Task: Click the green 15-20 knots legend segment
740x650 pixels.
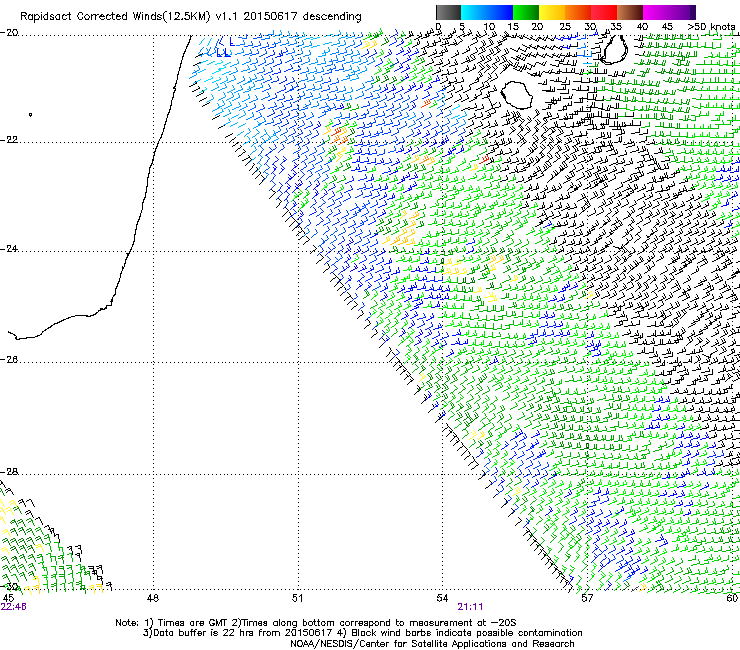Action: (x=526, y=12)
